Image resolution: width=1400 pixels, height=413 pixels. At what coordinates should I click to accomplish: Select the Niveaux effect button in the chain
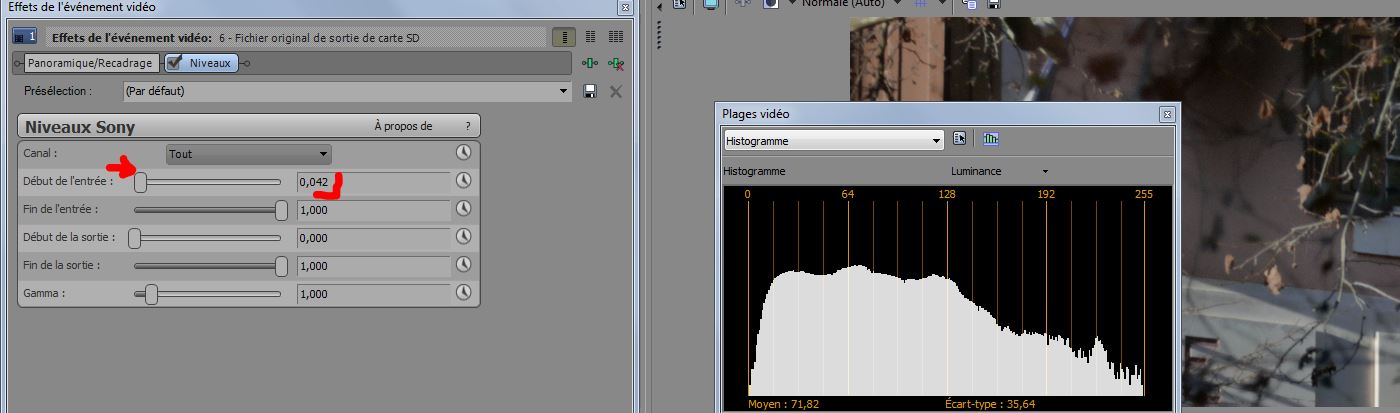point(201,63)
